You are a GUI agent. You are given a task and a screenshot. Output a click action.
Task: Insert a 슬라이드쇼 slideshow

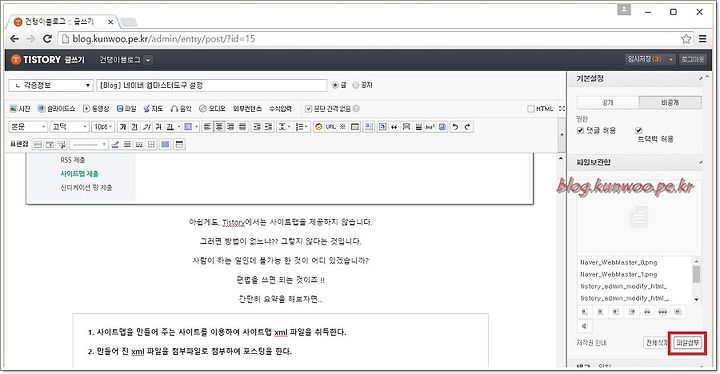point(56,108)
